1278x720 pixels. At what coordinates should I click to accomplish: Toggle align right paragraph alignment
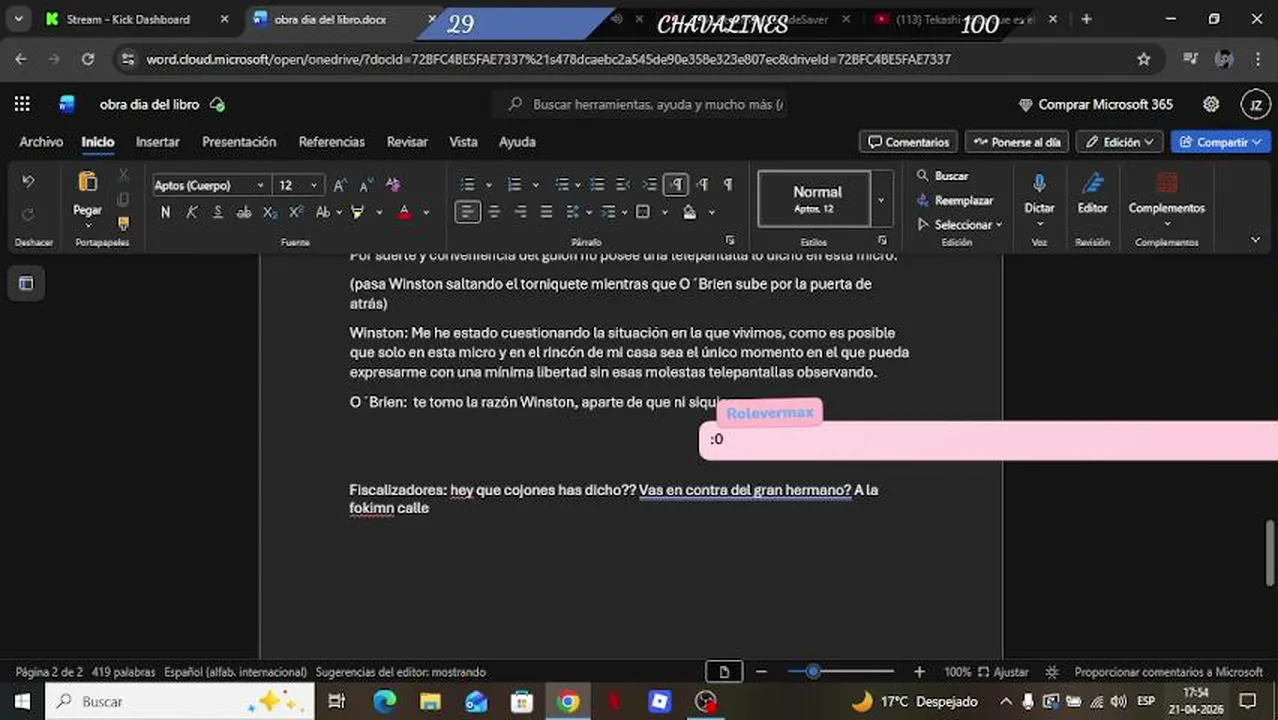[x=520, y=212]
